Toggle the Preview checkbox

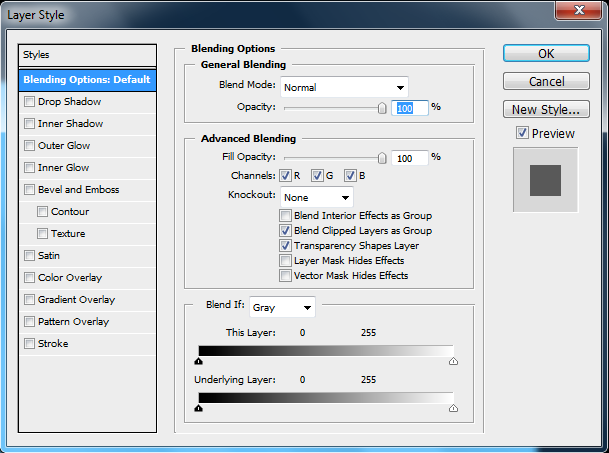point(522,133)
